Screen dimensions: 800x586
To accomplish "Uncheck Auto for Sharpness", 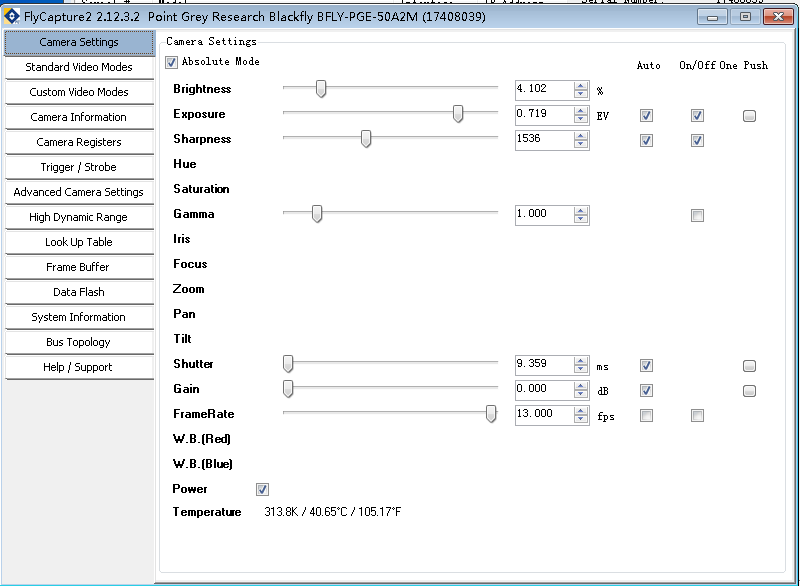I will (x=646, y=141).
